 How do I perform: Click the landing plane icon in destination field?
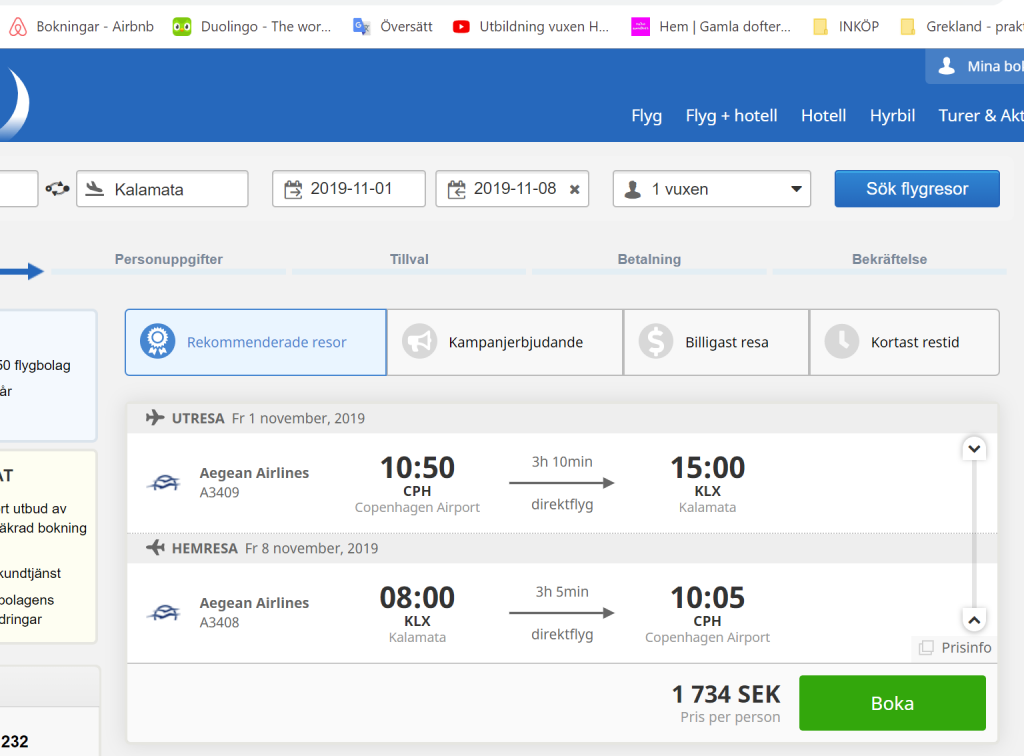click(95, 189)
